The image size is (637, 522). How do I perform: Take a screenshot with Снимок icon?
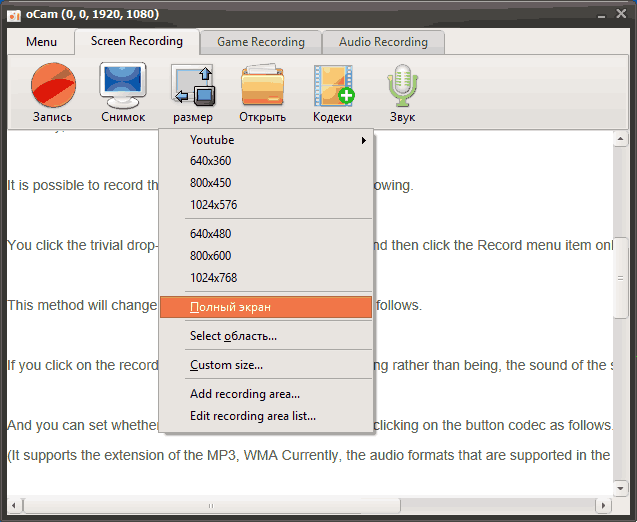click(x=123, y=85)
